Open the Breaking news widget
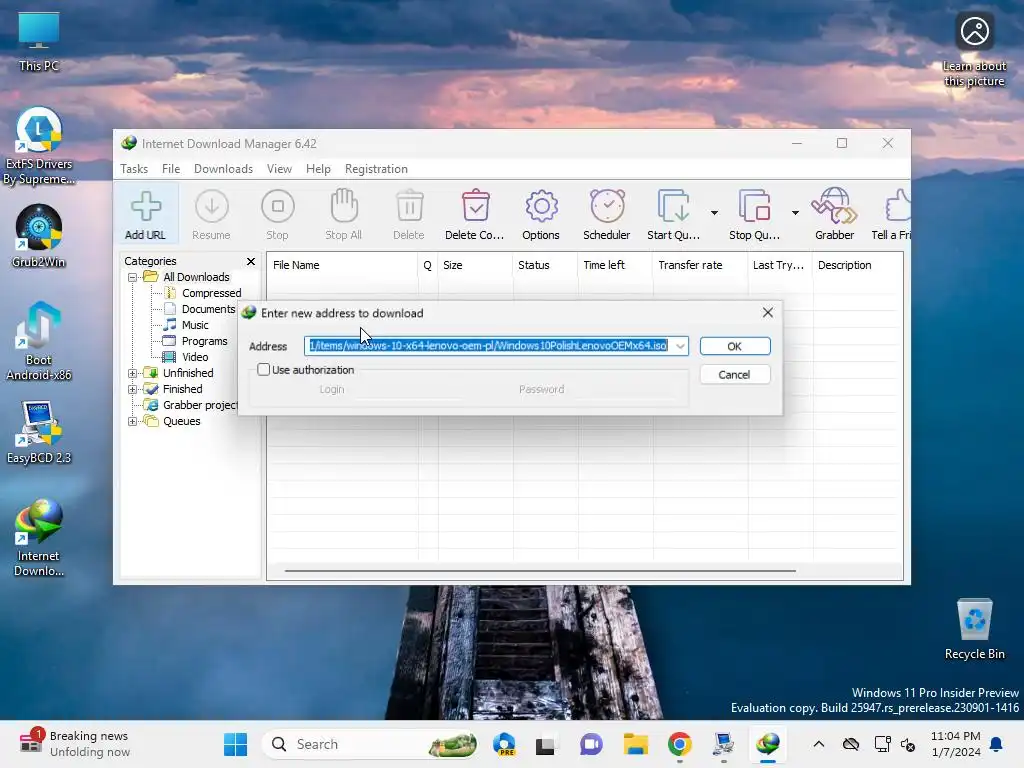 pyautogui.click(x=74, y=744)
